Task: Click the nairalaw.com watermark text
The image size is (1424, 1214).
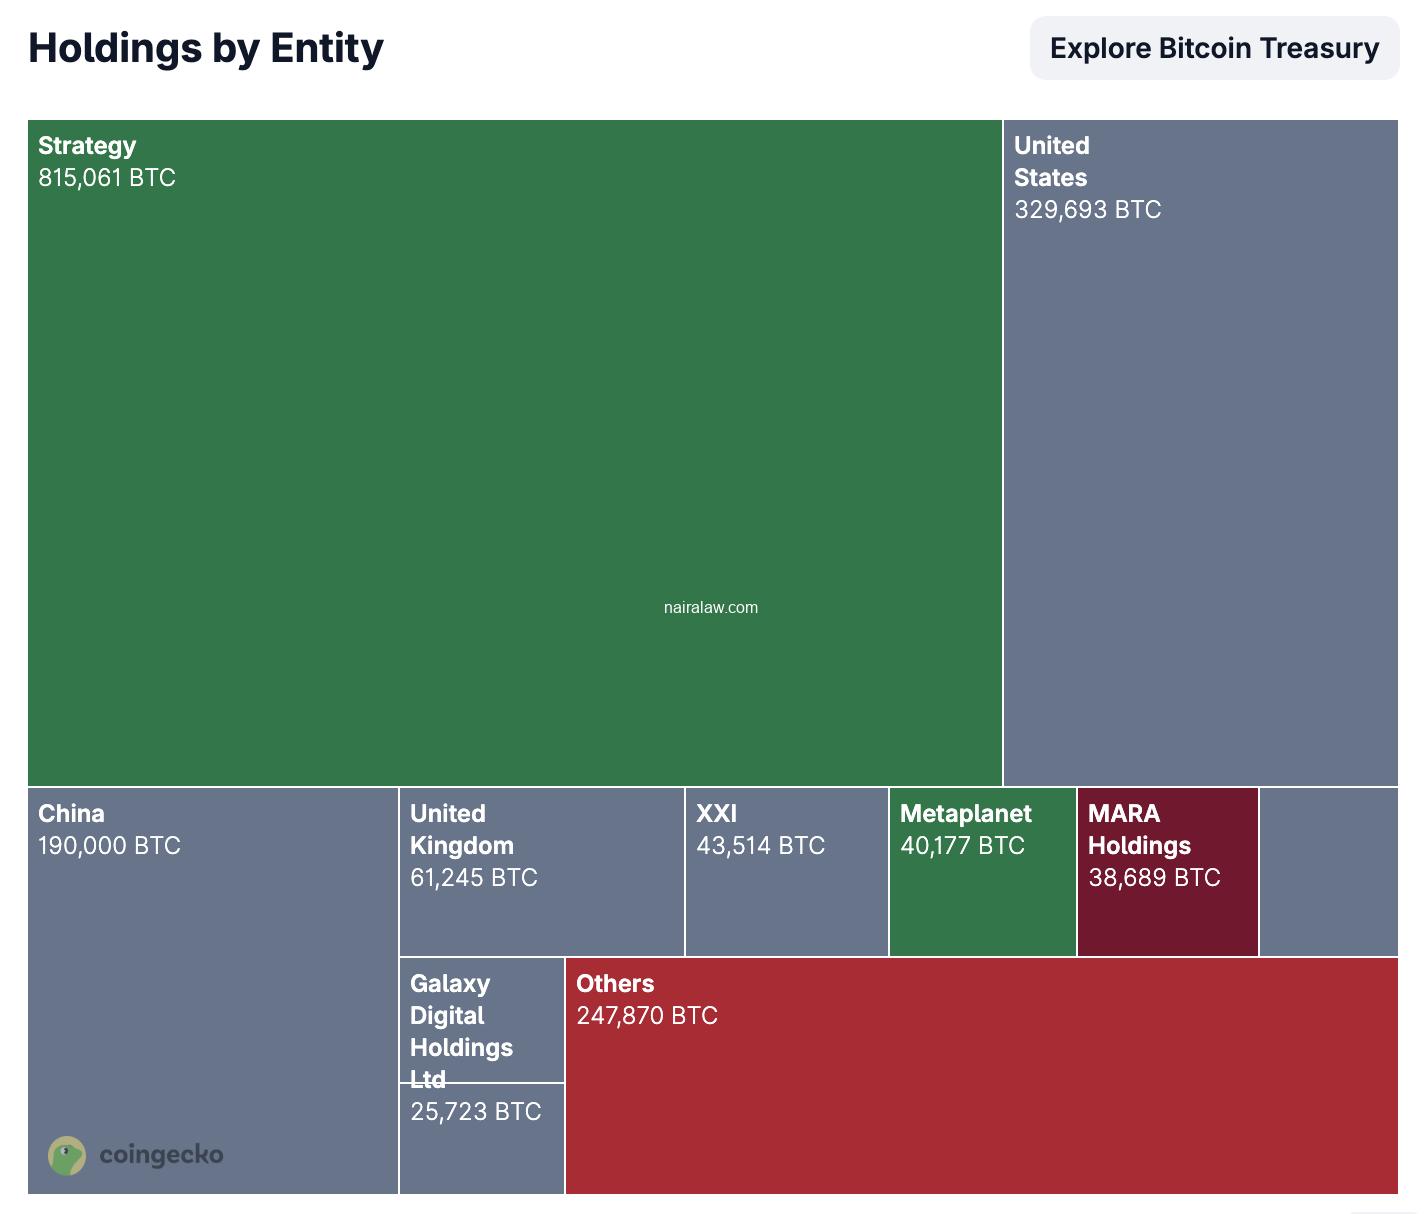Action: [x=710, y=607]
